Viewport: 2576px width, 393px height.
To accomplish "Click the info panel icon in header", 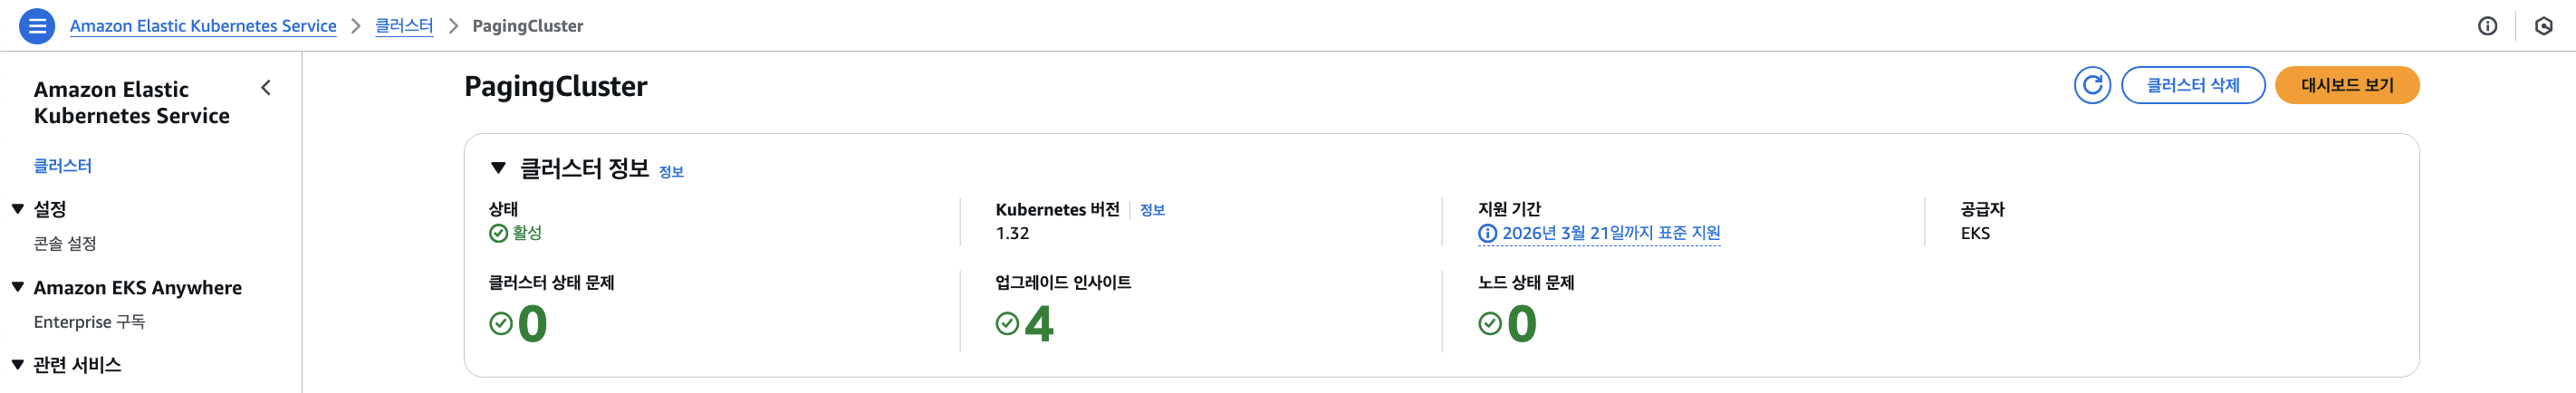I will pos(2487,26).
